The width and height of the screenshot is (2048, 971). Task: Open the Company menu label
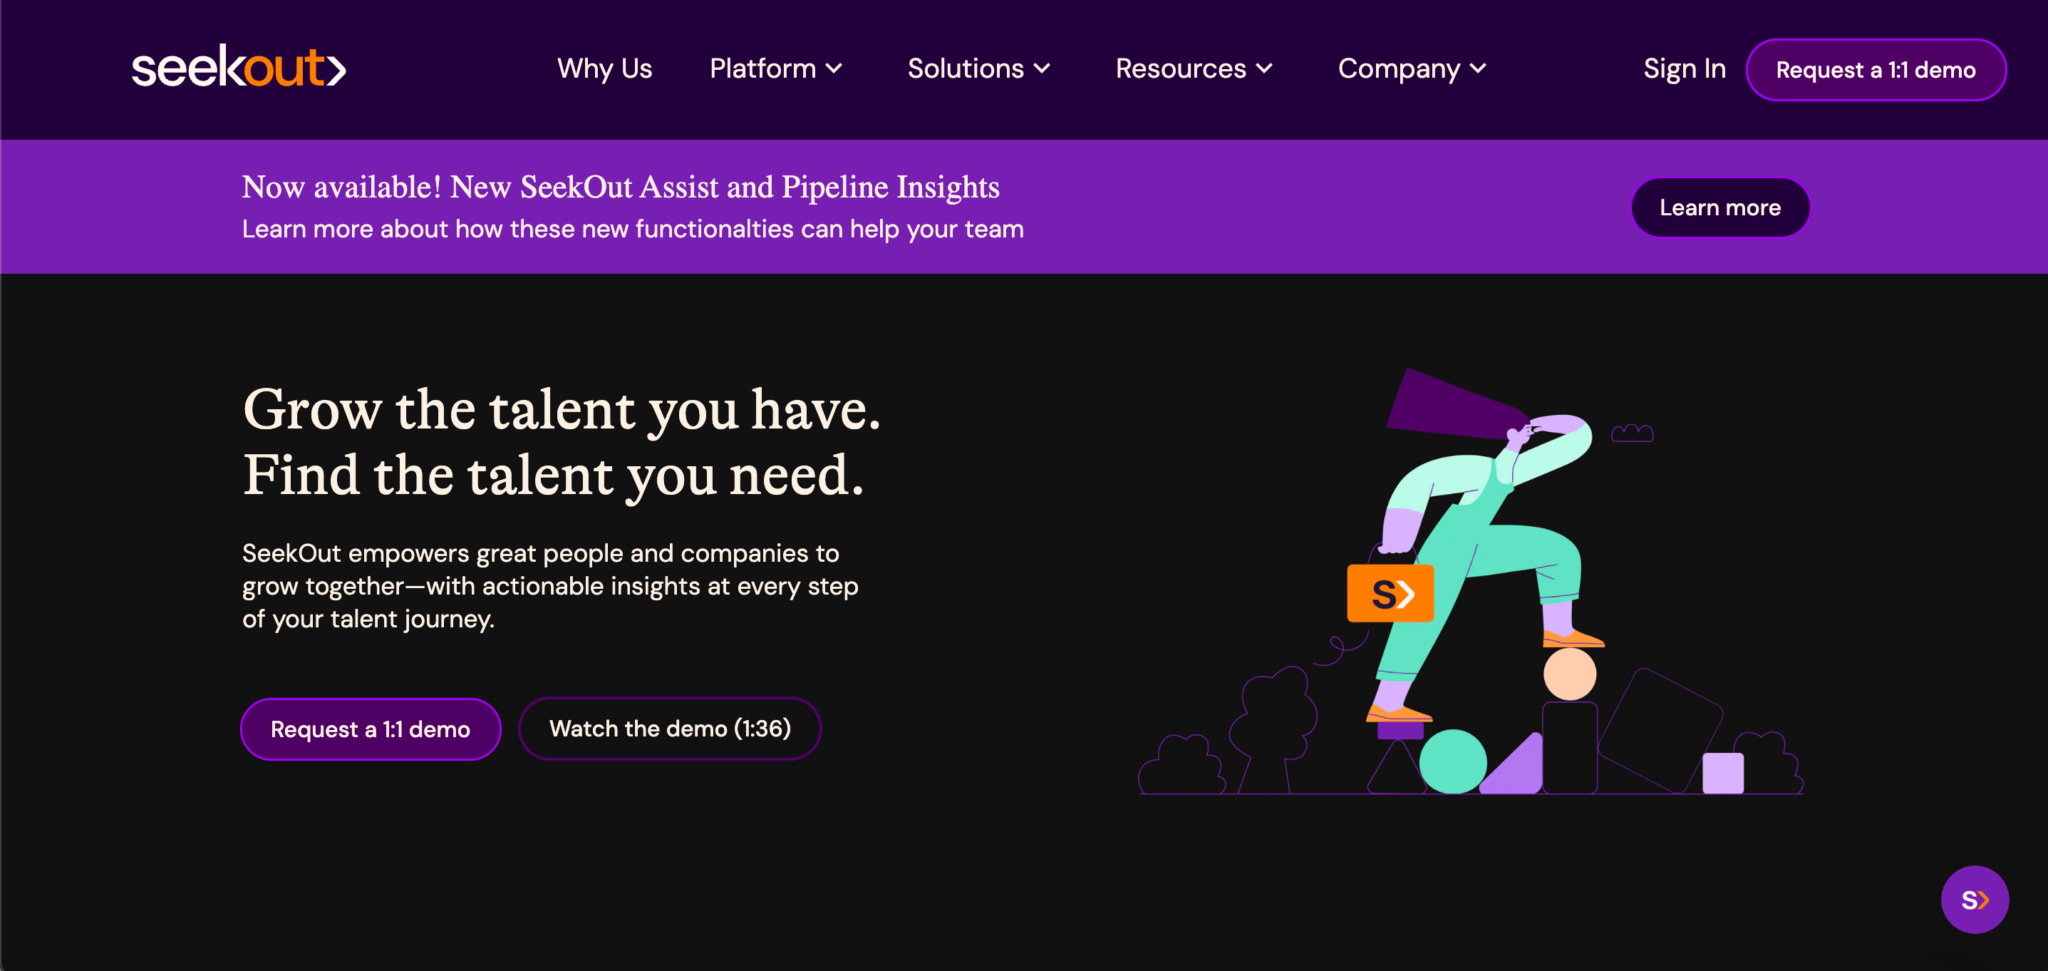coord(1399,69)
